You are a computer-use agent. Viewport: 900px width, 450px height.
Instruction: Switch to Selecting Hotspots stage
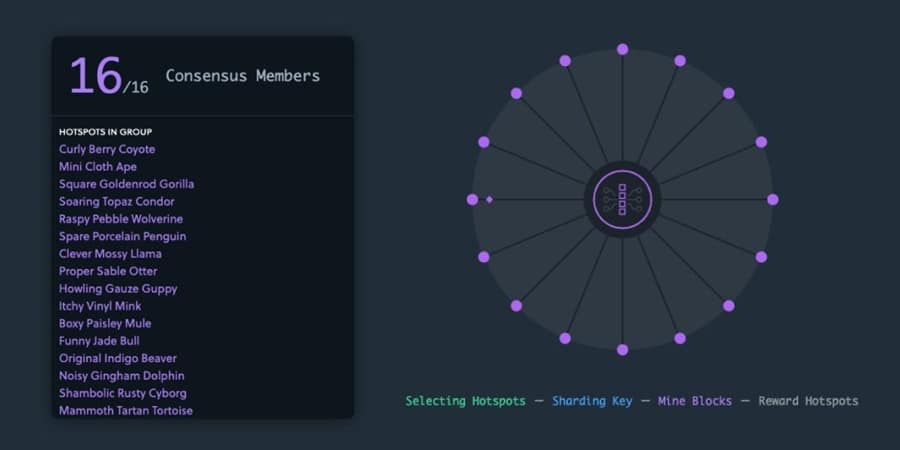[x=465, y=401]
